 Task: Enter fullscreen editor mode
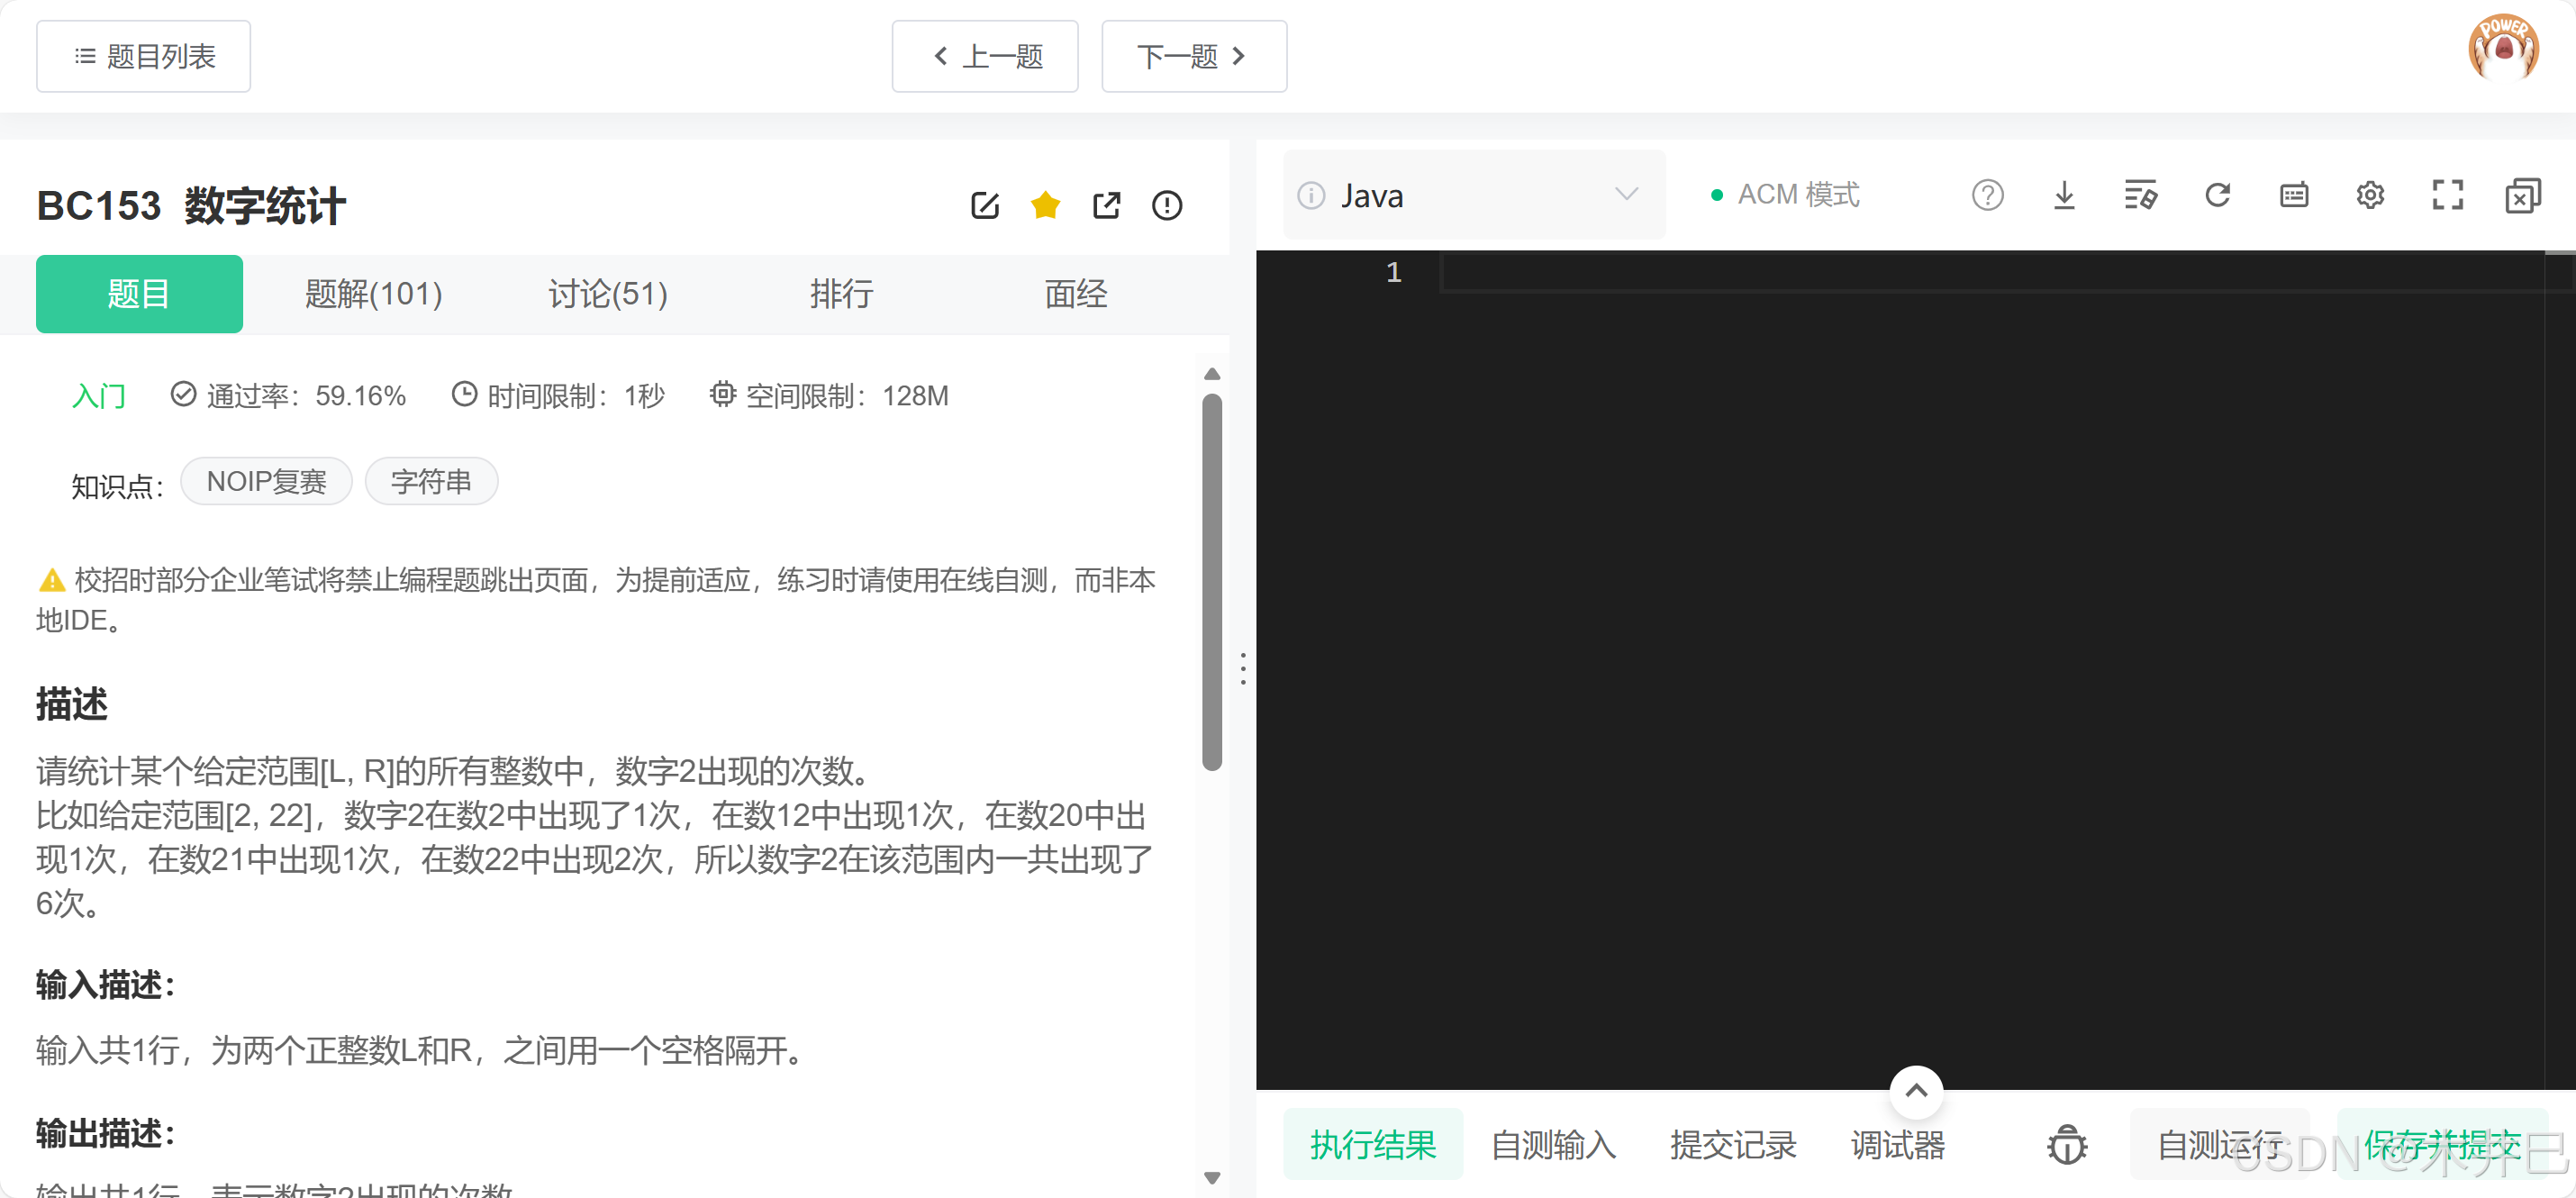[2447, 195]
